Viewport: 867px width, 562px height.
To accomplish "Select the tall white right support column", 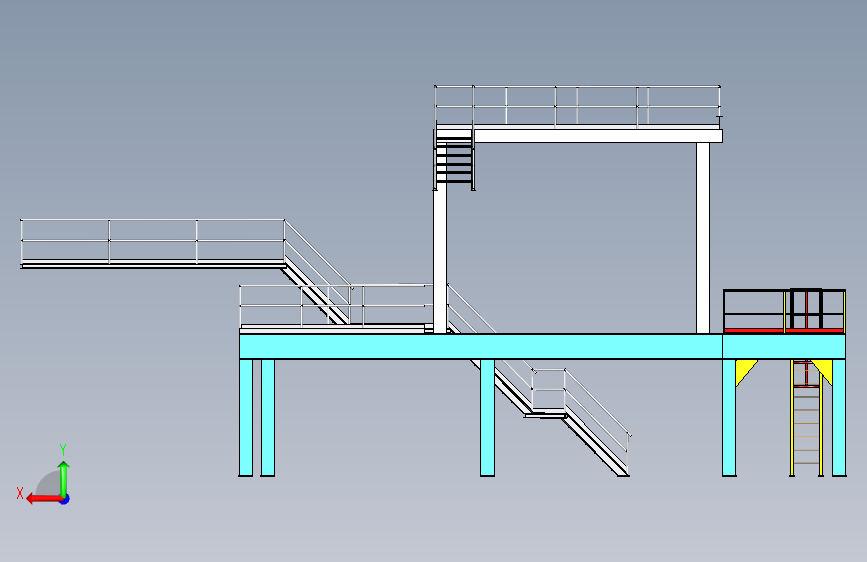I will (x=703, y=238).
